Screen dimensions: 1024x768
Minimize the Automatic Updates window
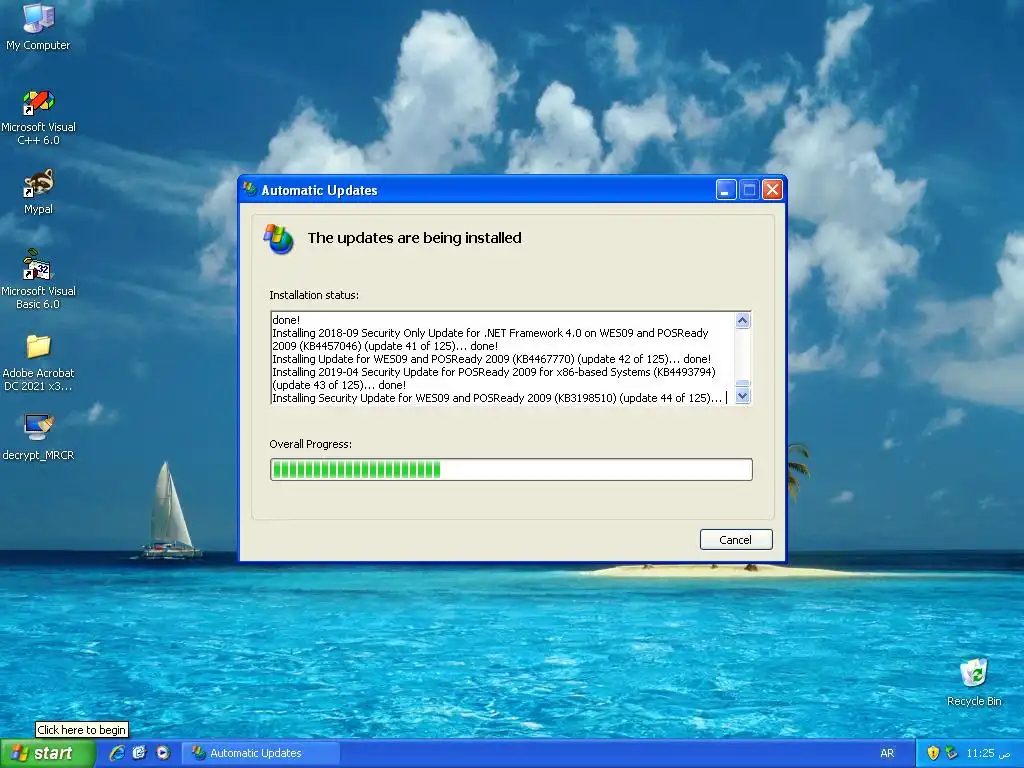tap(726, 190)
